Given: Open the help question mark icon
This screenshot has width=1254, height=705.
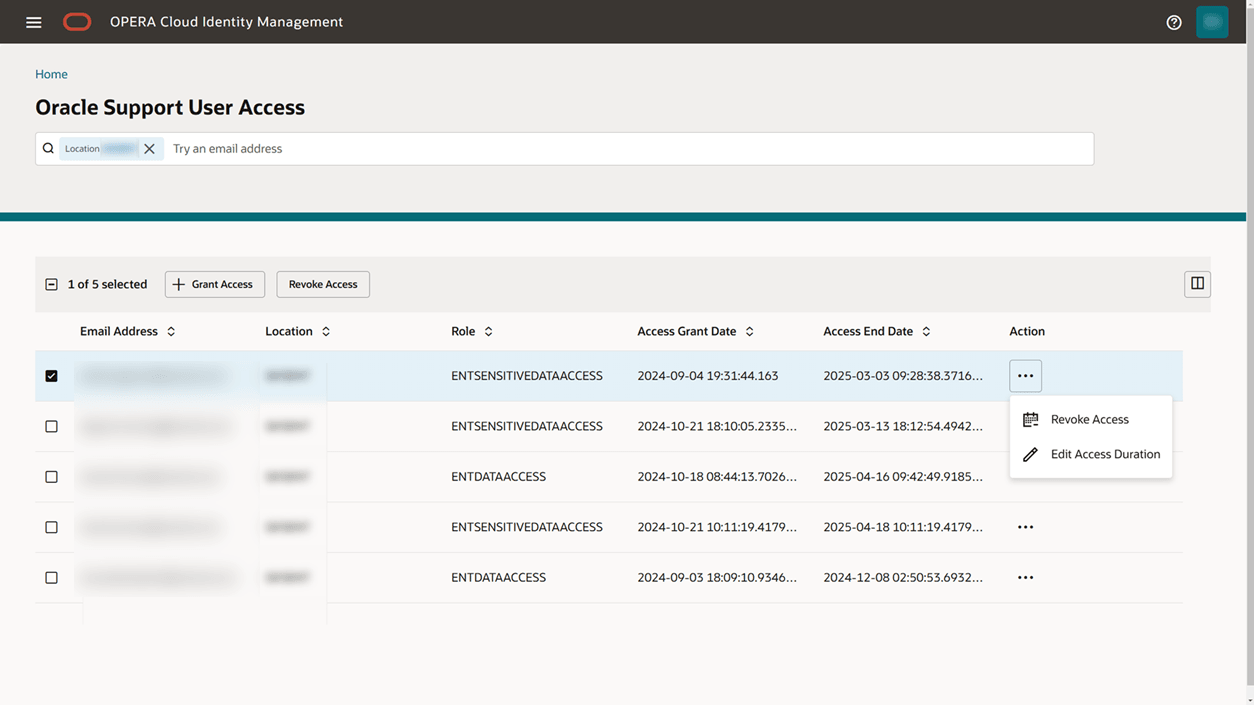Looking at the screenshot, I should 1174,22.
